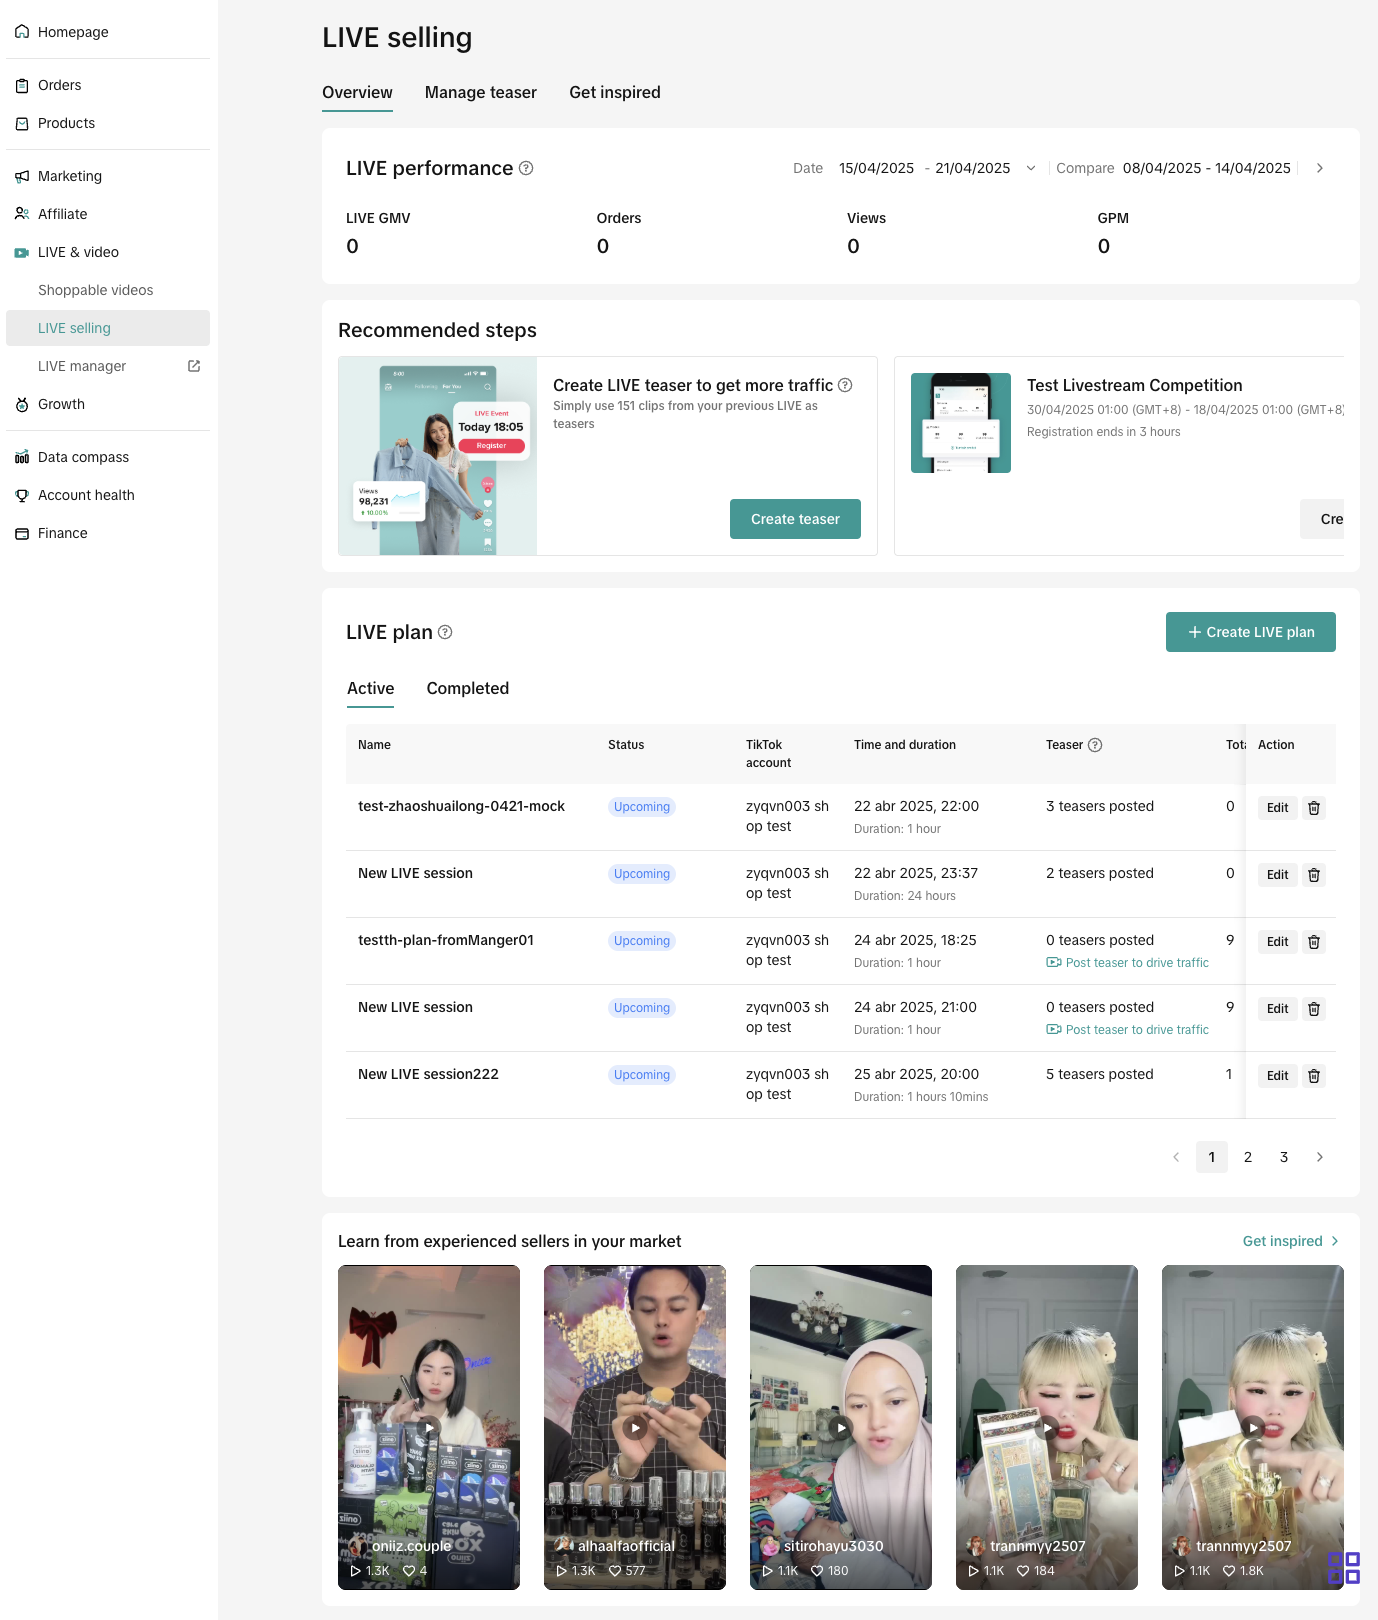Delete the 21:00 New LIVE session plan

(1314, 1009)
